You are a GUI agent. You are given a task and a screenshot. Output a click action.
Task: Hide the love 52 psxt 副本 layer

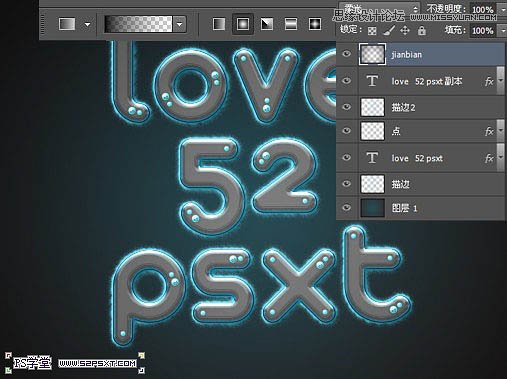(347, 81)
